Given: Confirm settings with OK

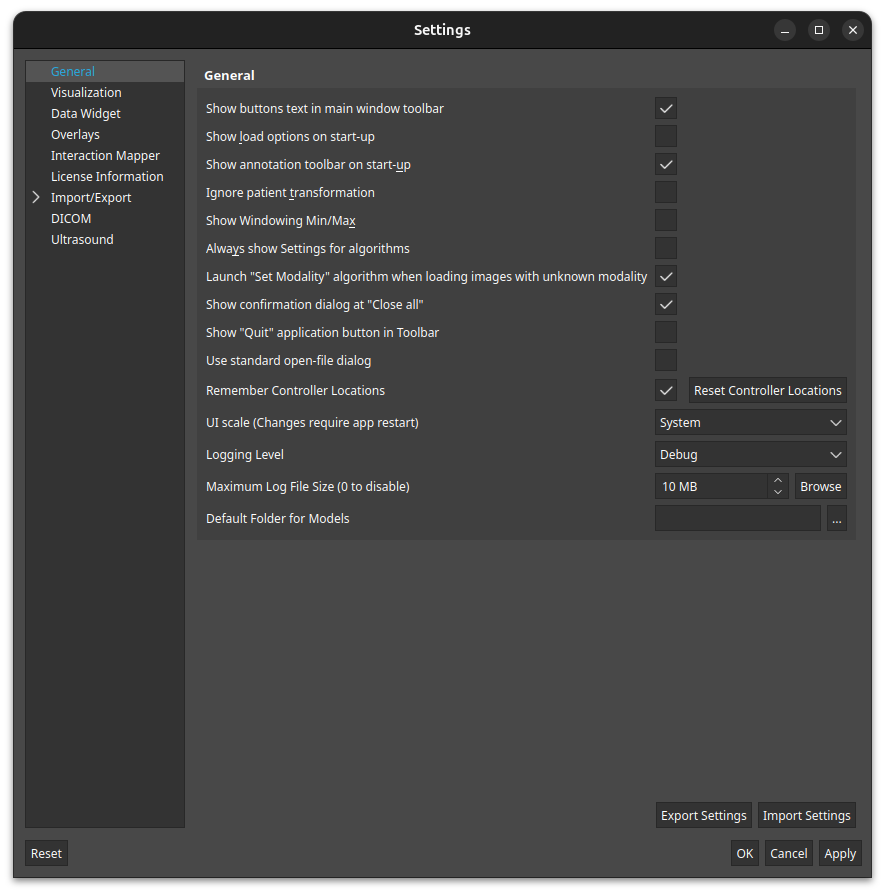Looking at the screenshot, I should tap(745, 854).
